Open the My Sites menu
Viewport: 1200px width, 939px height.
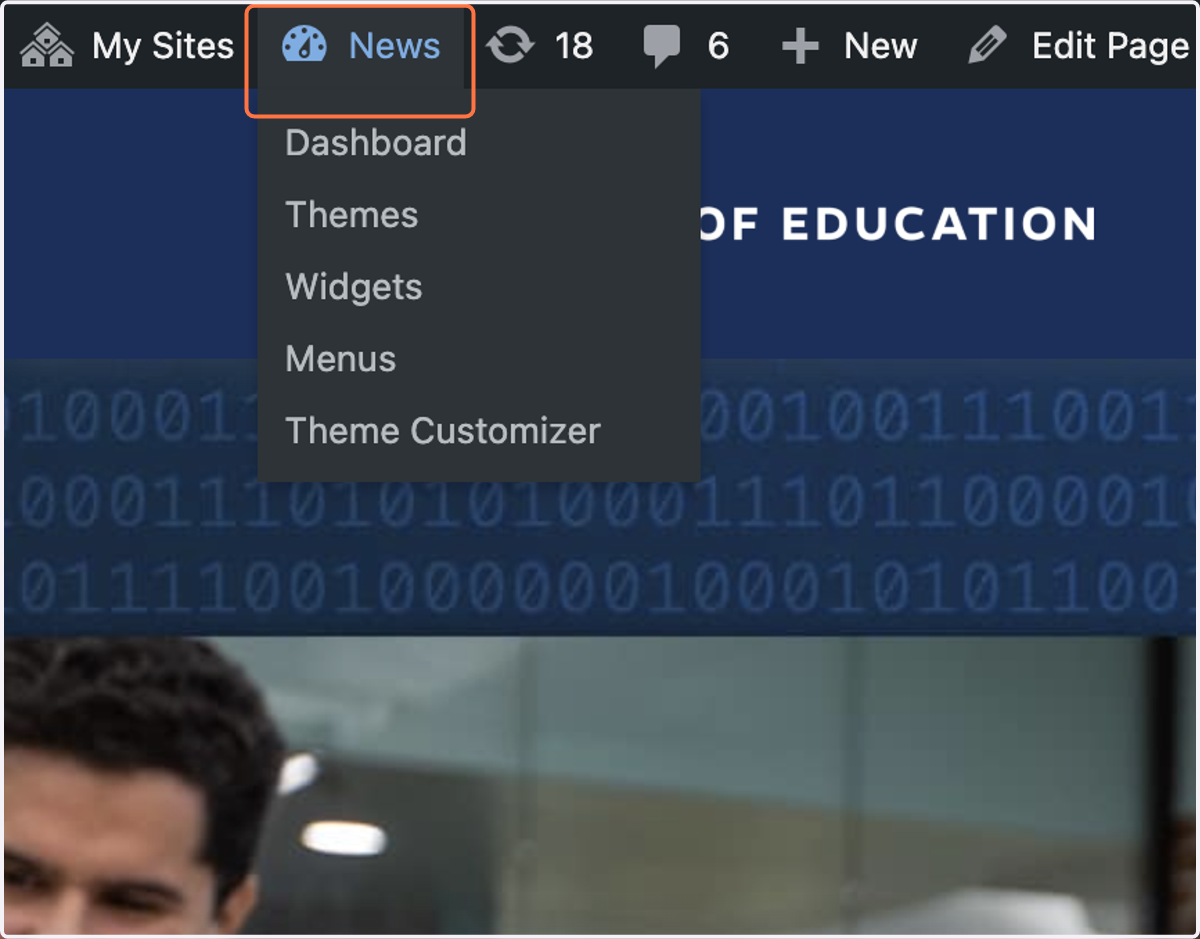coord(127,46)
